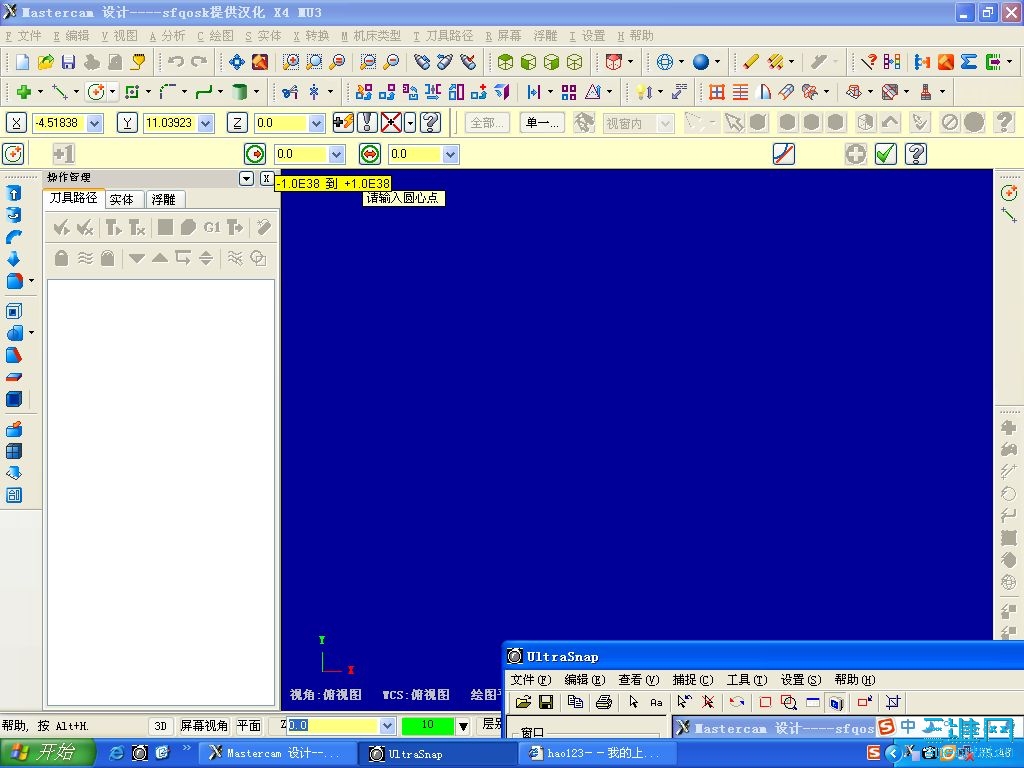This screenshot has width=1024, height=768.
Task: Click the X coordinate input field
Action: [59, 123]
